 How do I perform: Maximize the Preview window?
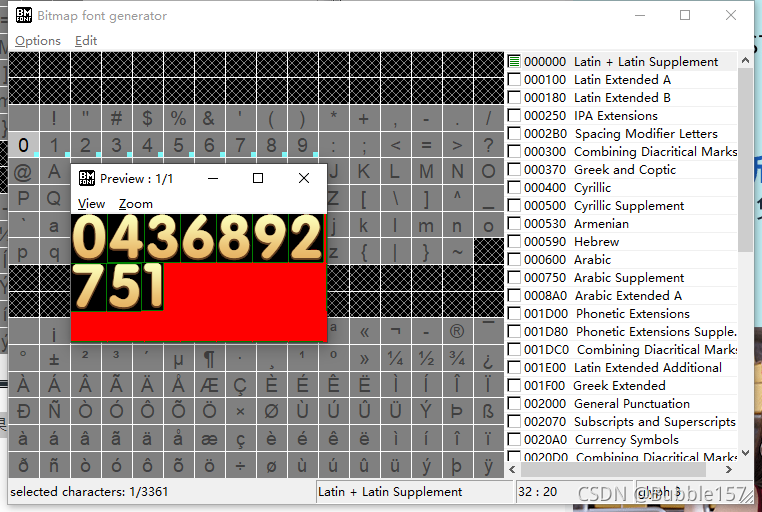258,178
